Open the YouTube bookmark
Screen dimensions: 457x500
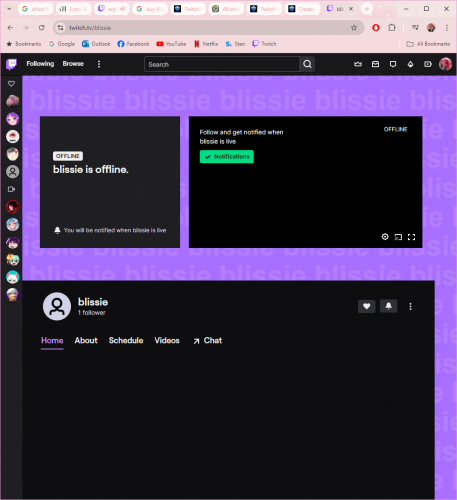pos(171,44)
